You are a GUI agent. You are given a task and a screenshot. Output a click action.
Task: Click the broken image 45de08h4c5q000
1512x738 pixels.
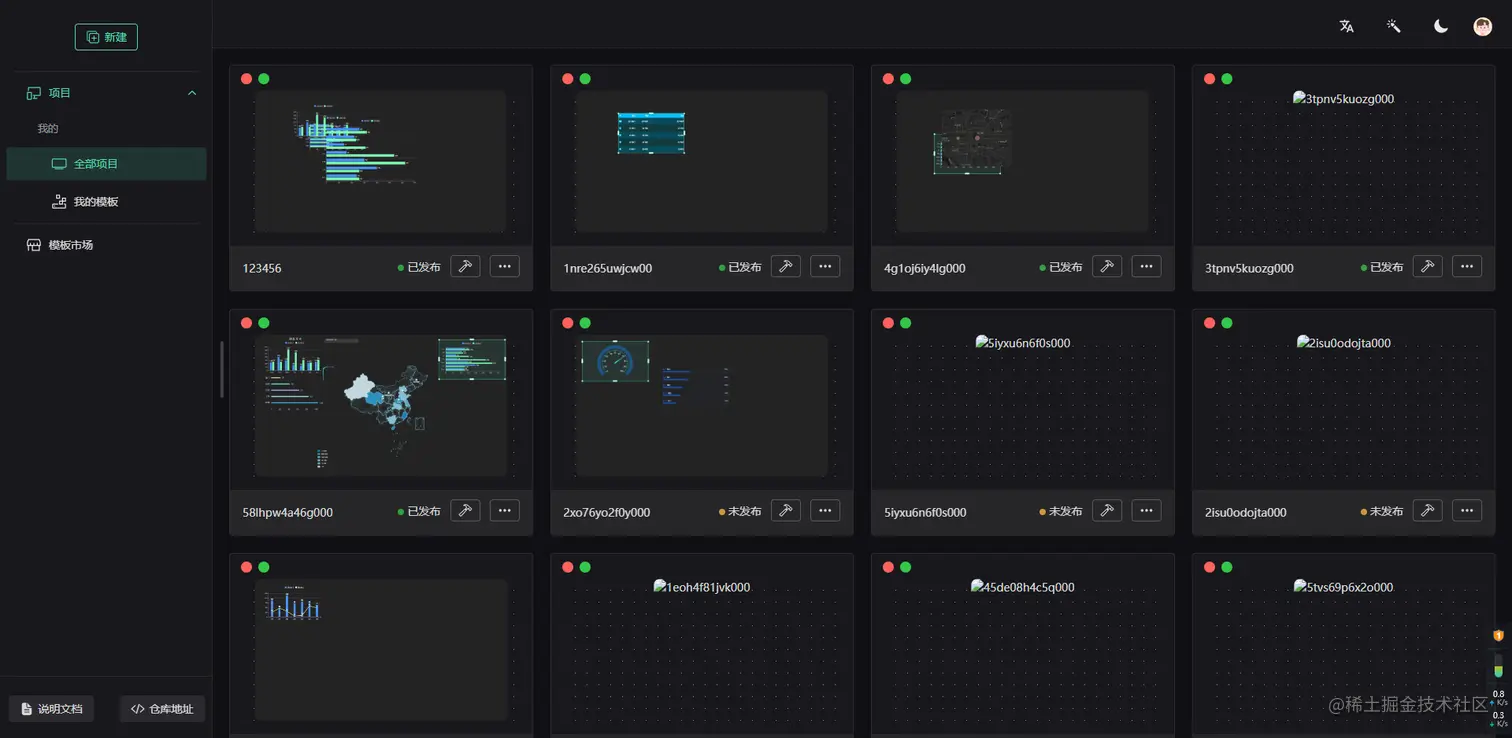pyautogui.click(x=1023, y=587)
